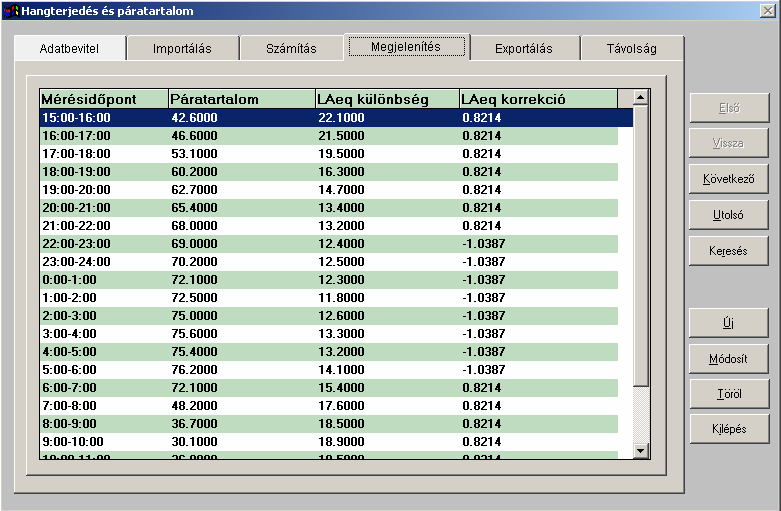Select the 4:00-5:00 row
Viewport: 781px width, 511px height.
coord(329,352)
